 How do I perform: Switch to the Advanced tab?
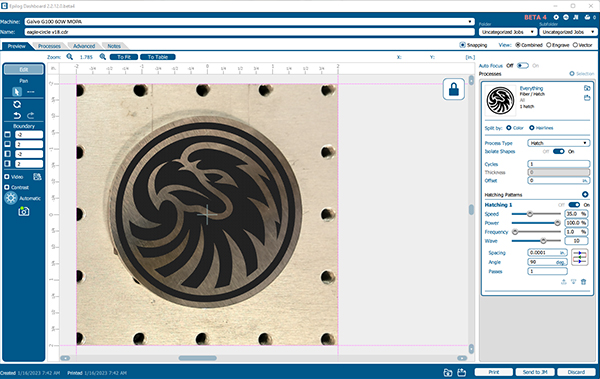(x=84, y=46)
